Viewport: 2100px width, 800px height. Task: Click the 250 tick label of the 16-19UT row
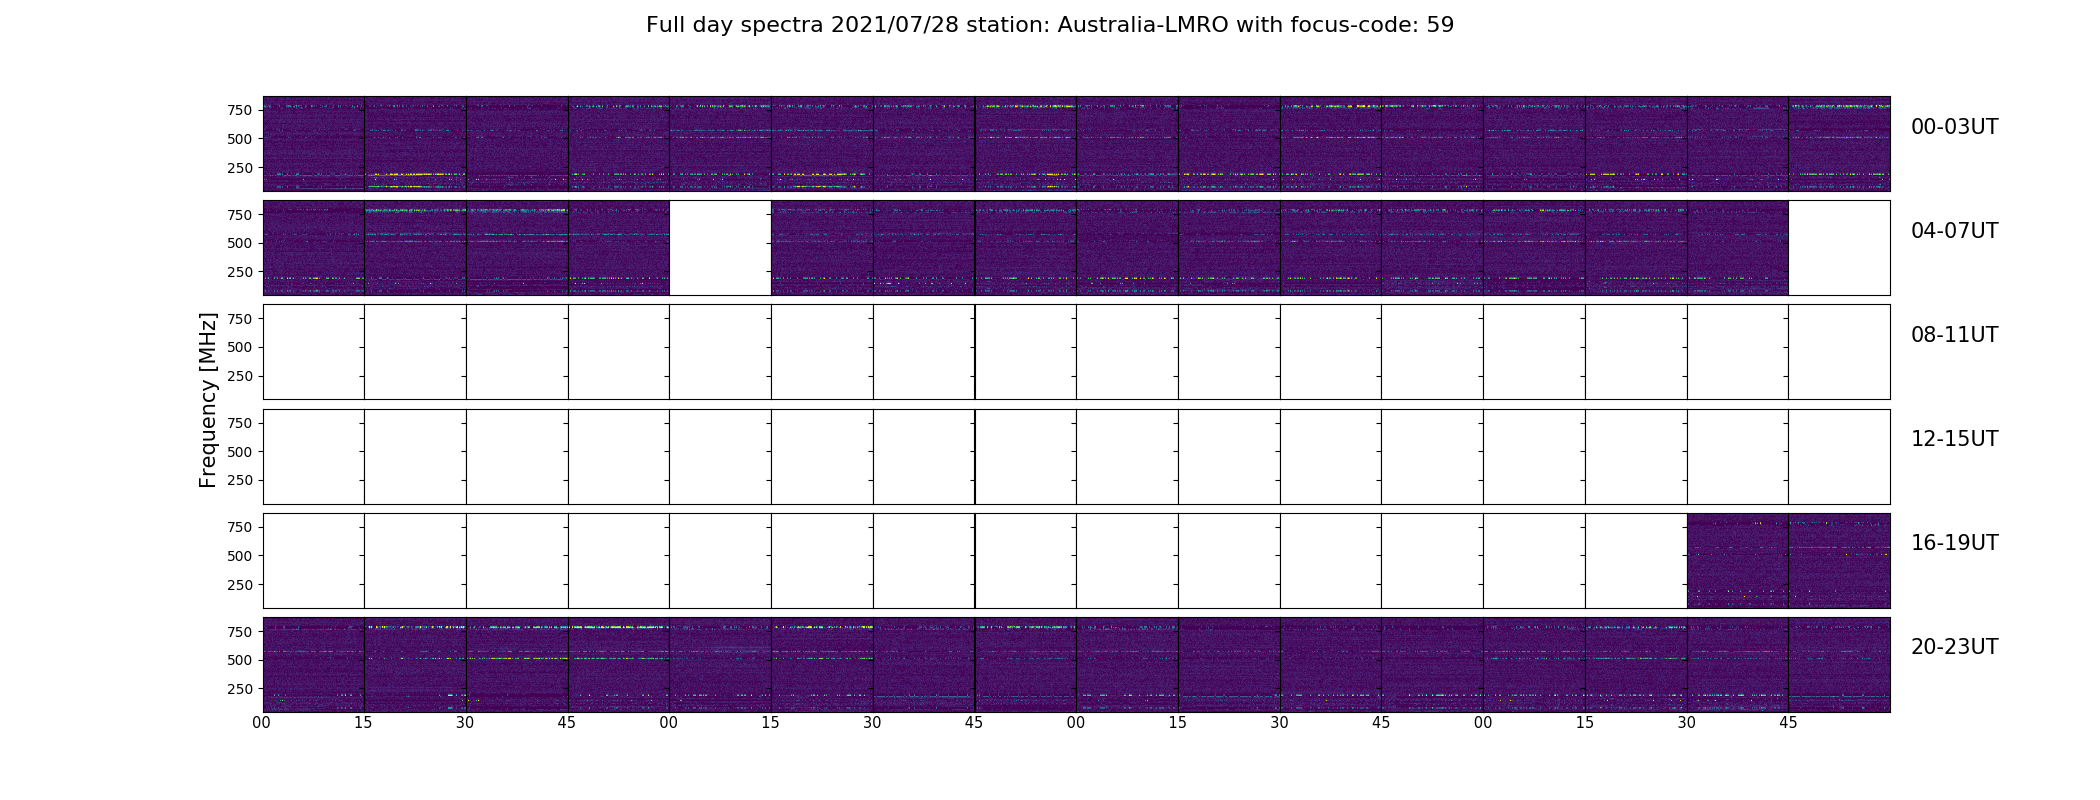(x=239, y=585)
